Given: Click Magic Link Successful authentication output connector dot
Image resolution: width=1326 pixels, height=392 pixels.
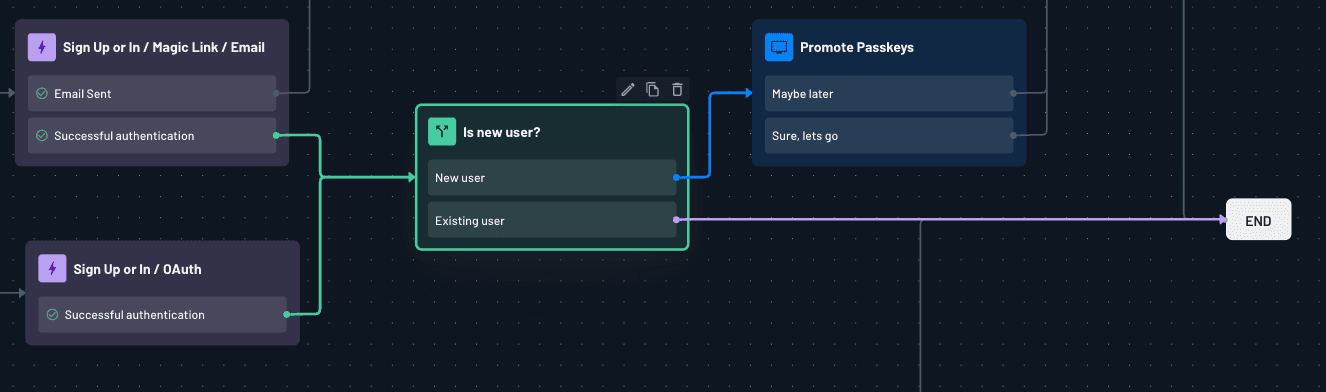Looking at the screenshot, I should (x=276, y=136).
